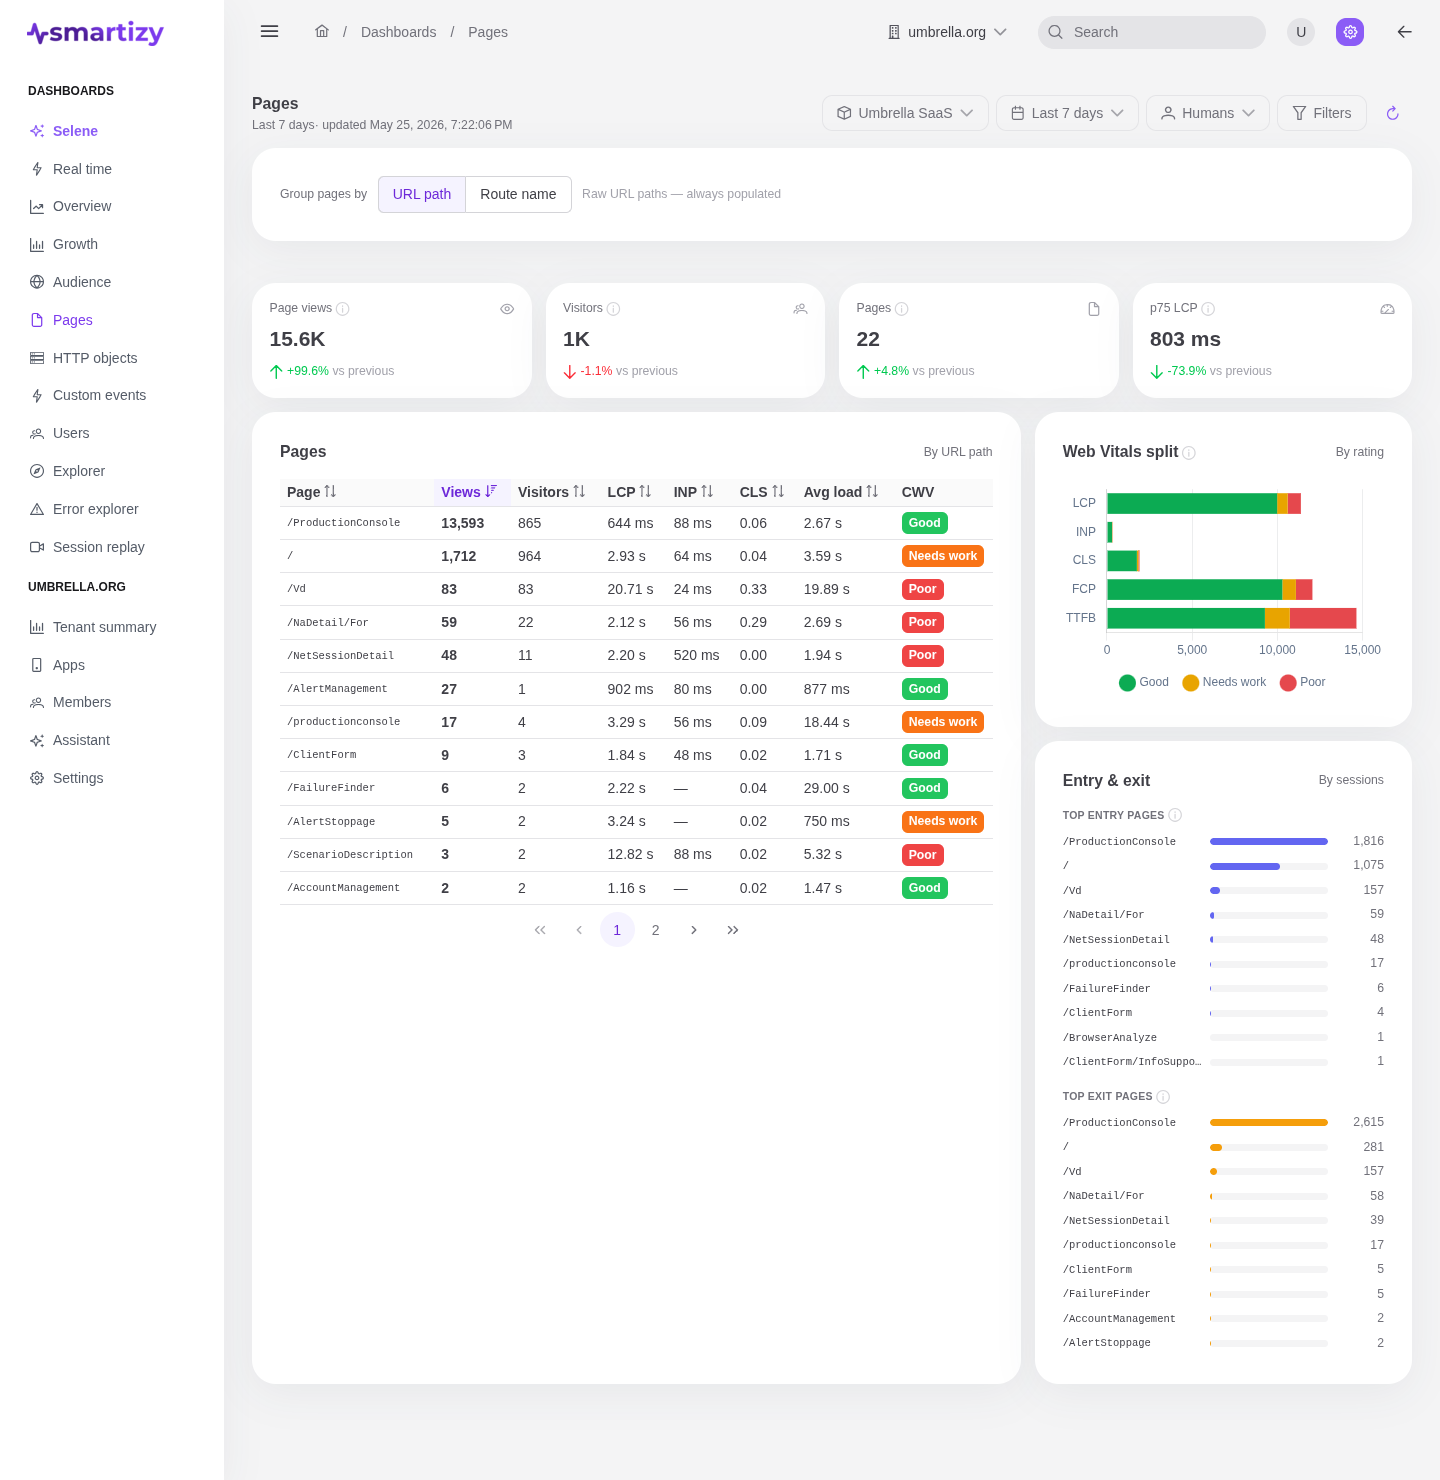Select Route name grouping
The height and width of the screenshot is (1480, 1440).
coord(518,194)
